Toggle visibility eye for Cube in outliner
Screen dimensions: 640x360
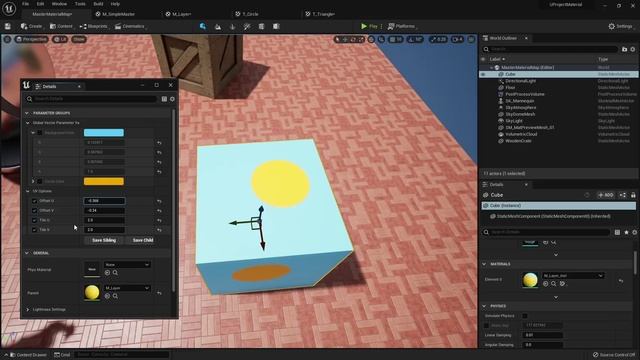[x=483, y=74]
